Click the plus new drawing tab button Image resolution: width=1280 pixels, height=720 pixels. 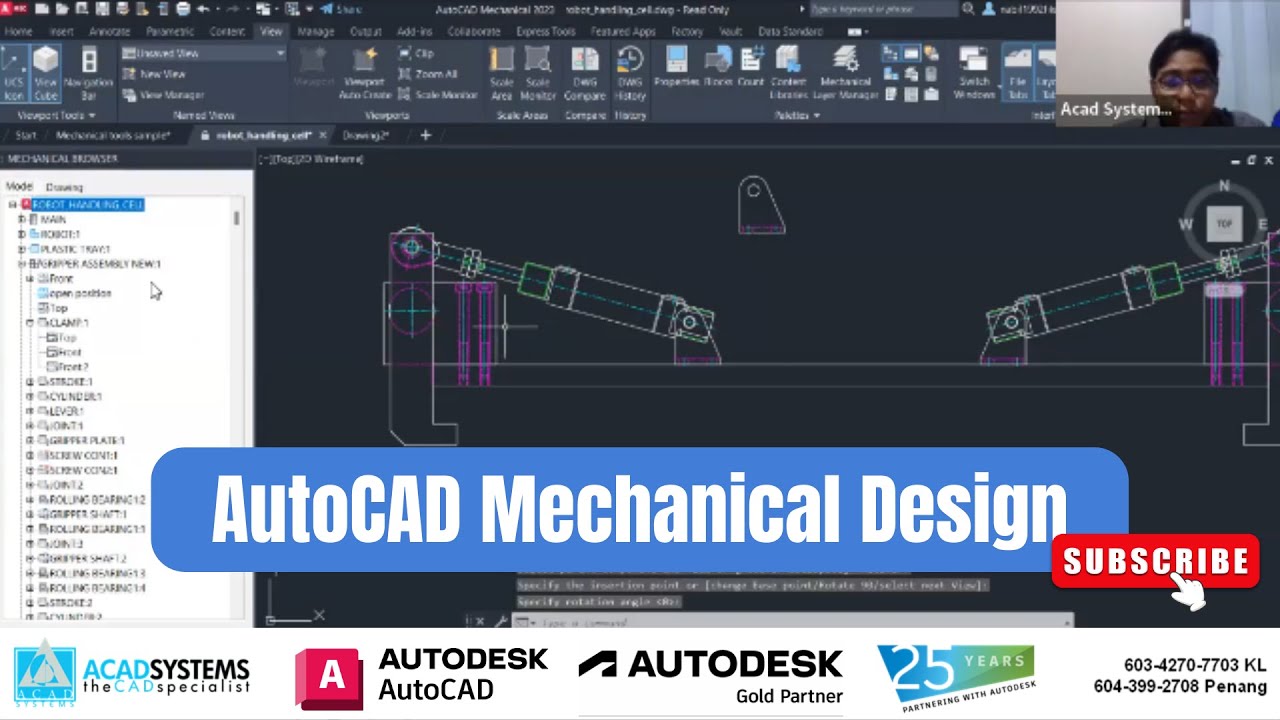(426, 135)
